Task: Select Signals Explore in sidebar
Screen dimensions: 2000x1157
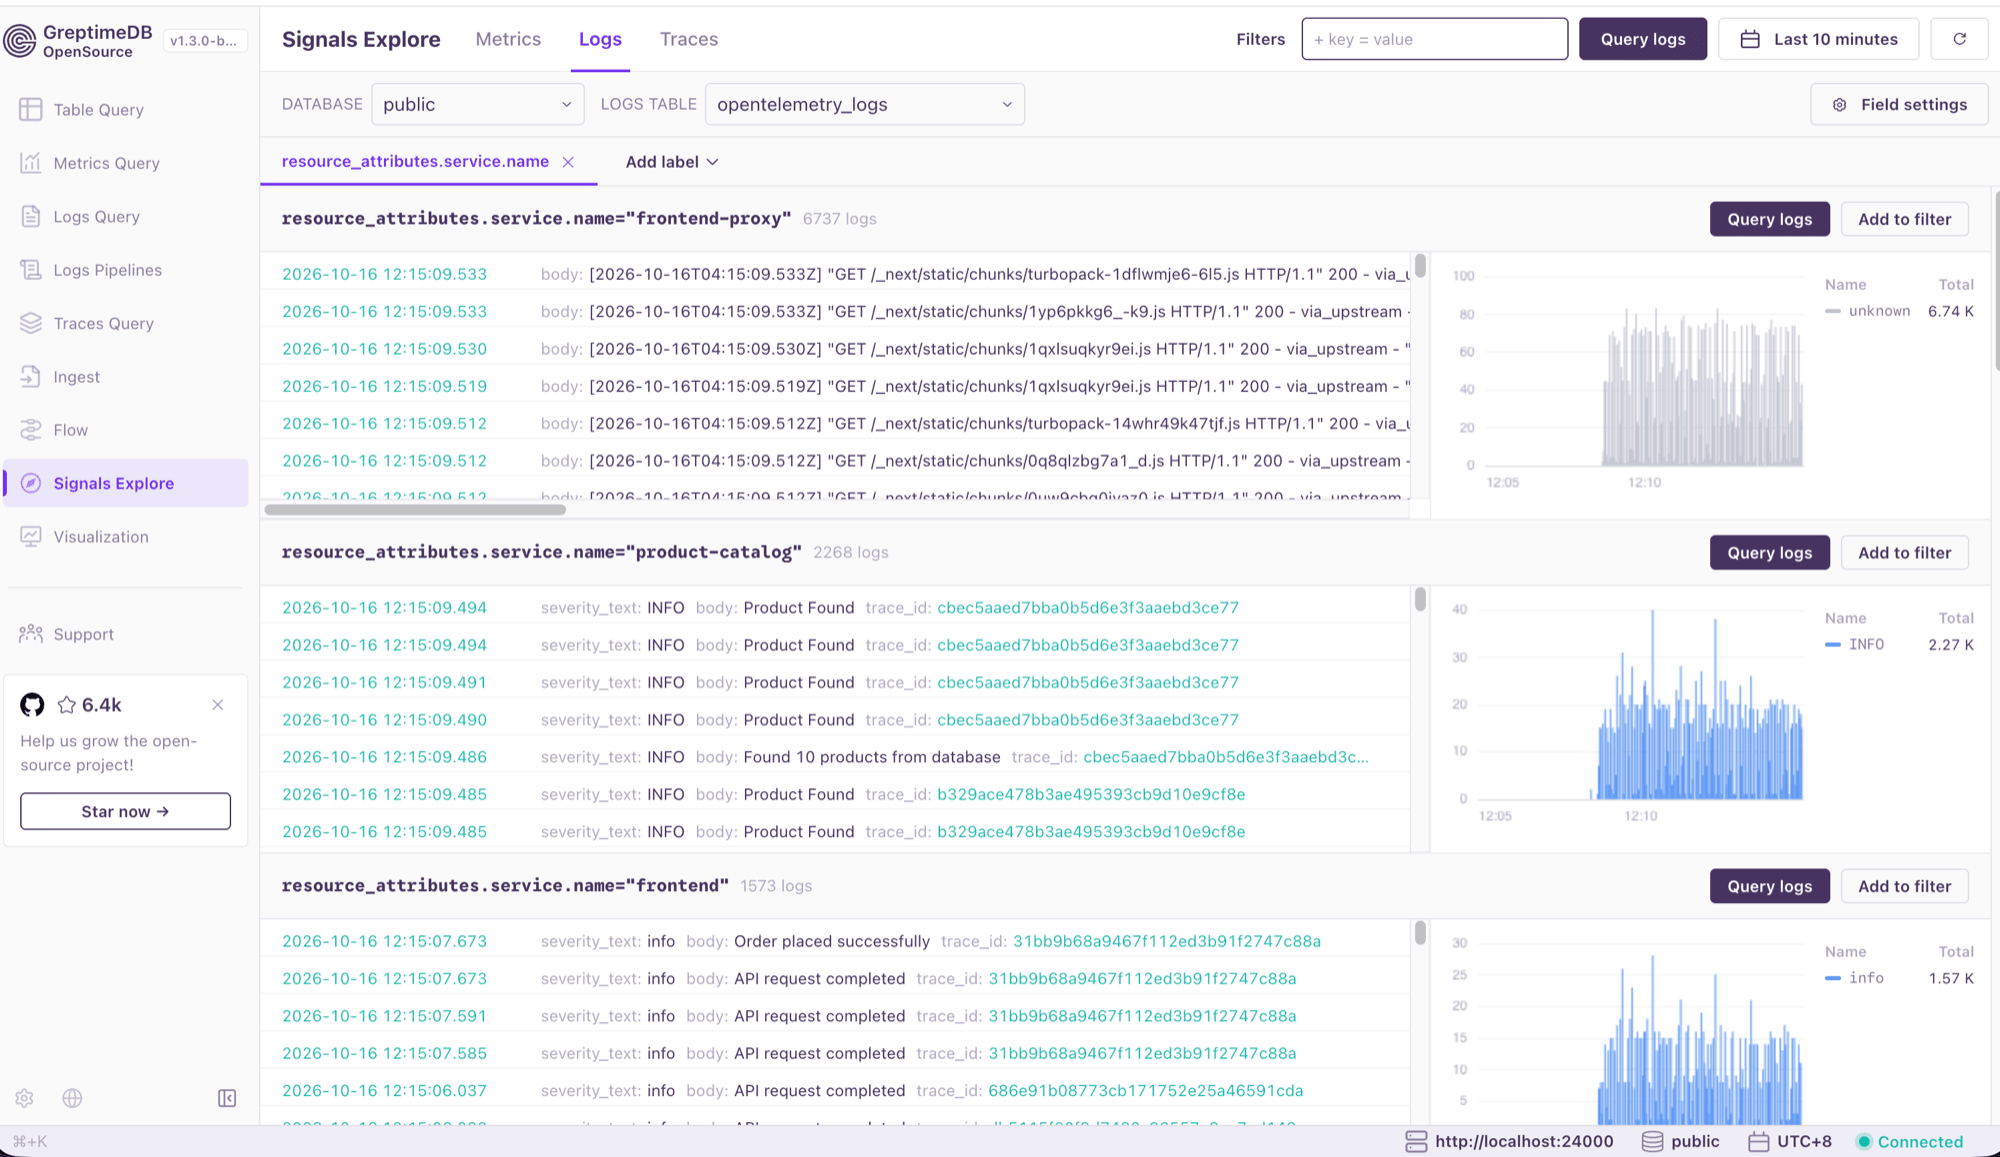Action: coord(126,483)
